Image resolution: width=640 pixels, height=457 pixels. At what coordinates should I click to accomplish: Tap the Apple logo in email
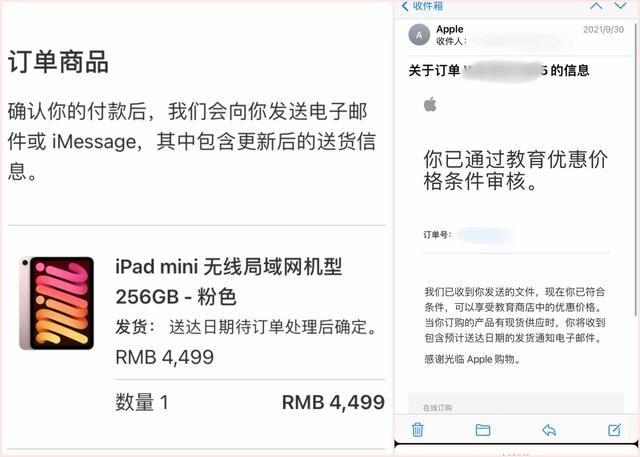click(430, 104)
